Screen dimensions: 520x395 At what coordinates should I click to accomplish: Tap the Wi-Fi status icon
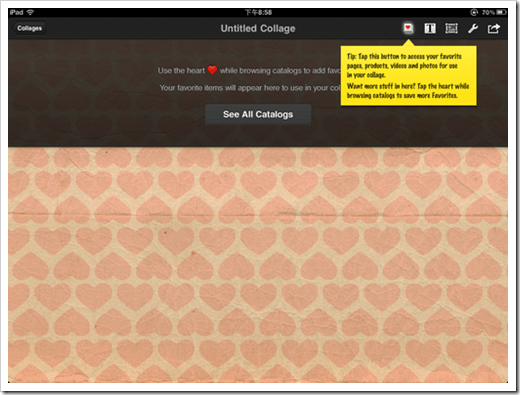pos(30,13)
